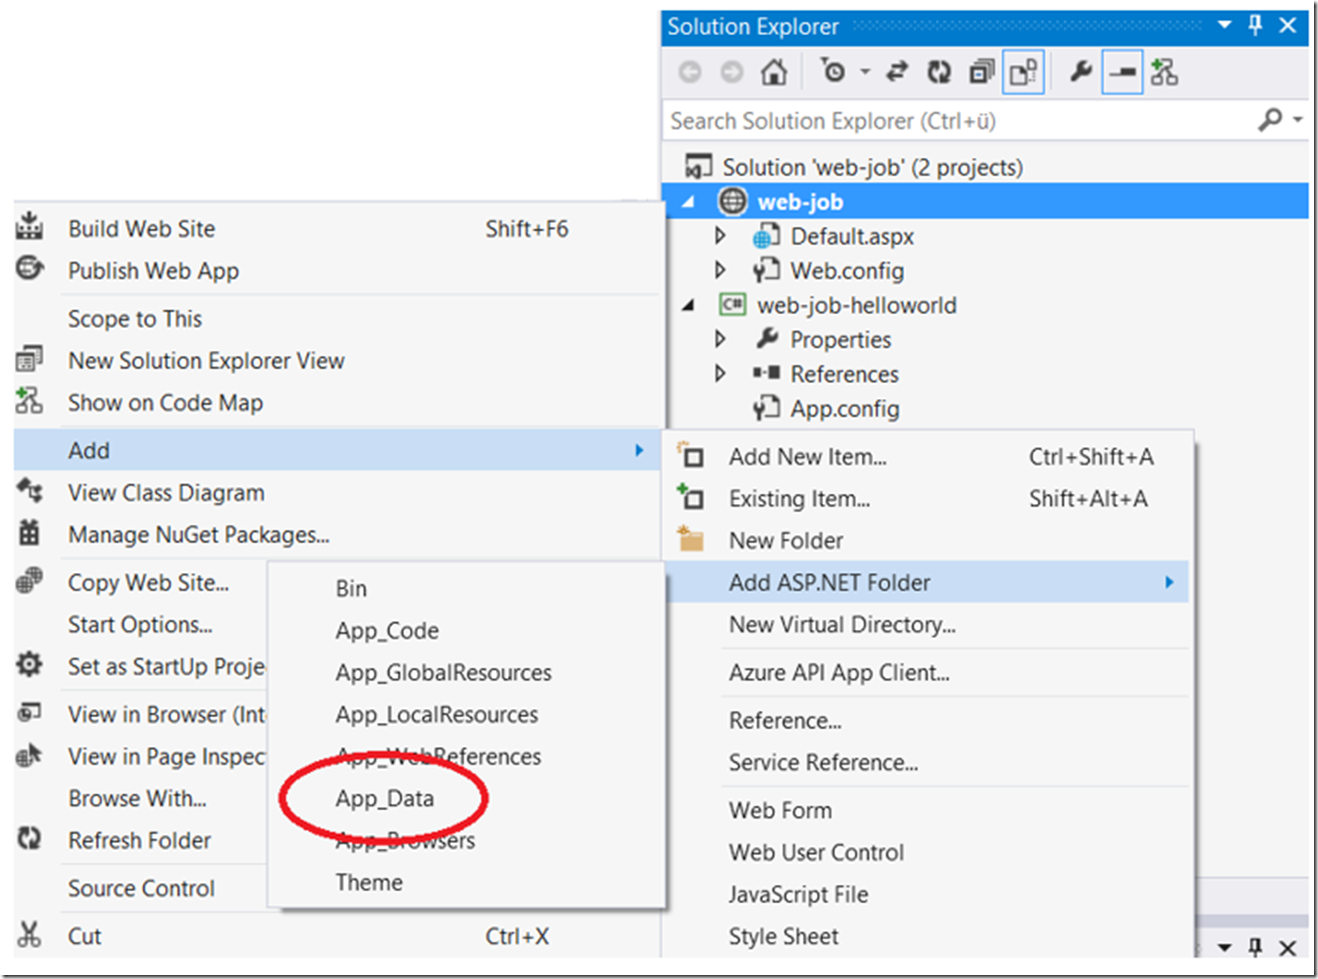Click the Properties wrench icon in toolbar
This screenshot has height=979, width=1318.
tap(1080, 71)
